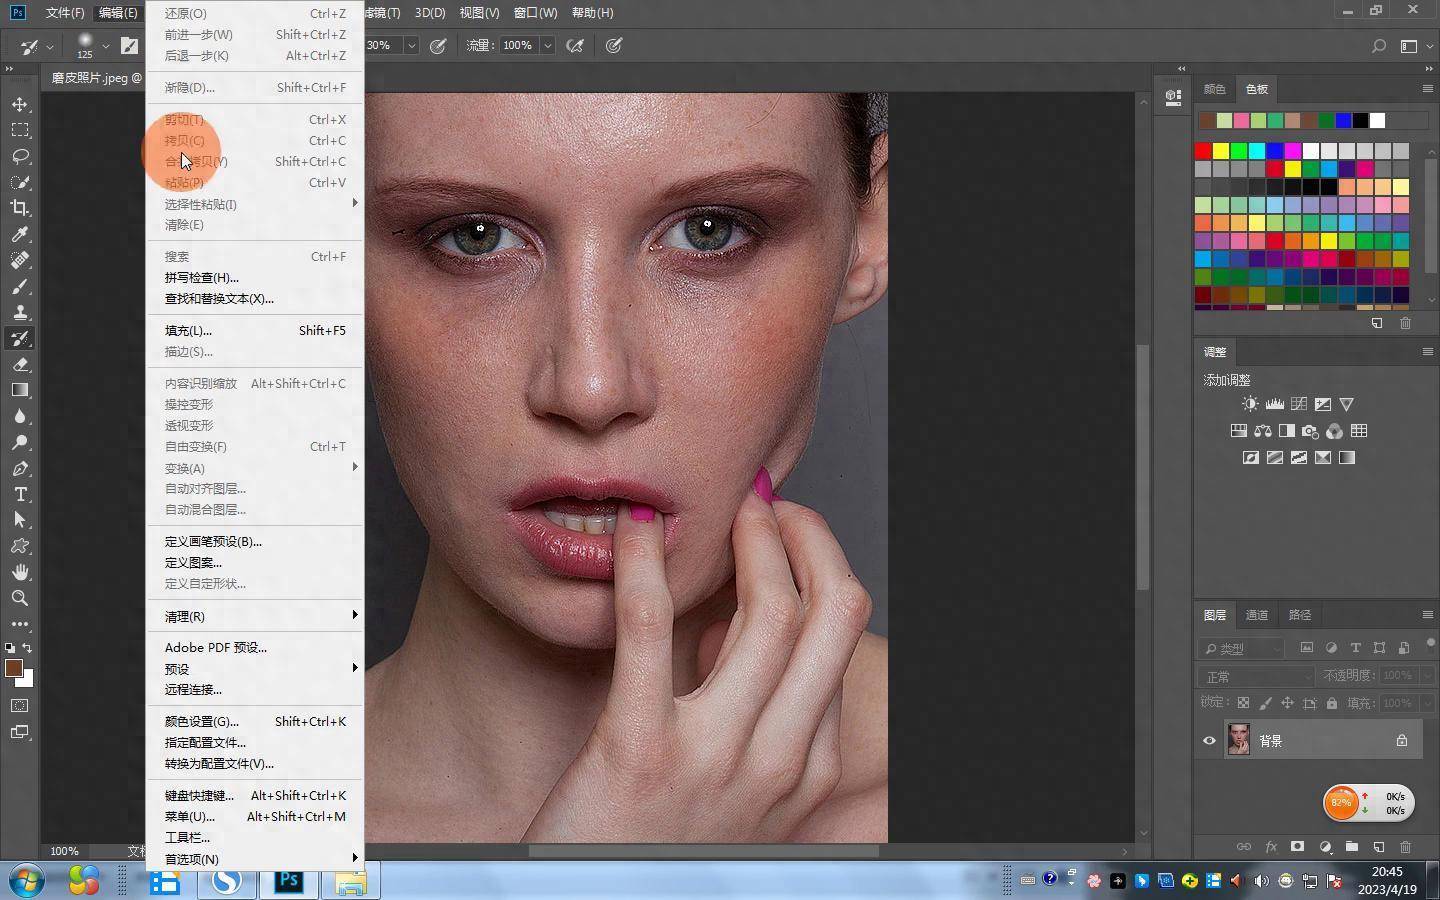The image size is (1440, 900).
Task: Click the Brightness/Contrast adjustment icon
Action: tap(1250, 404)
